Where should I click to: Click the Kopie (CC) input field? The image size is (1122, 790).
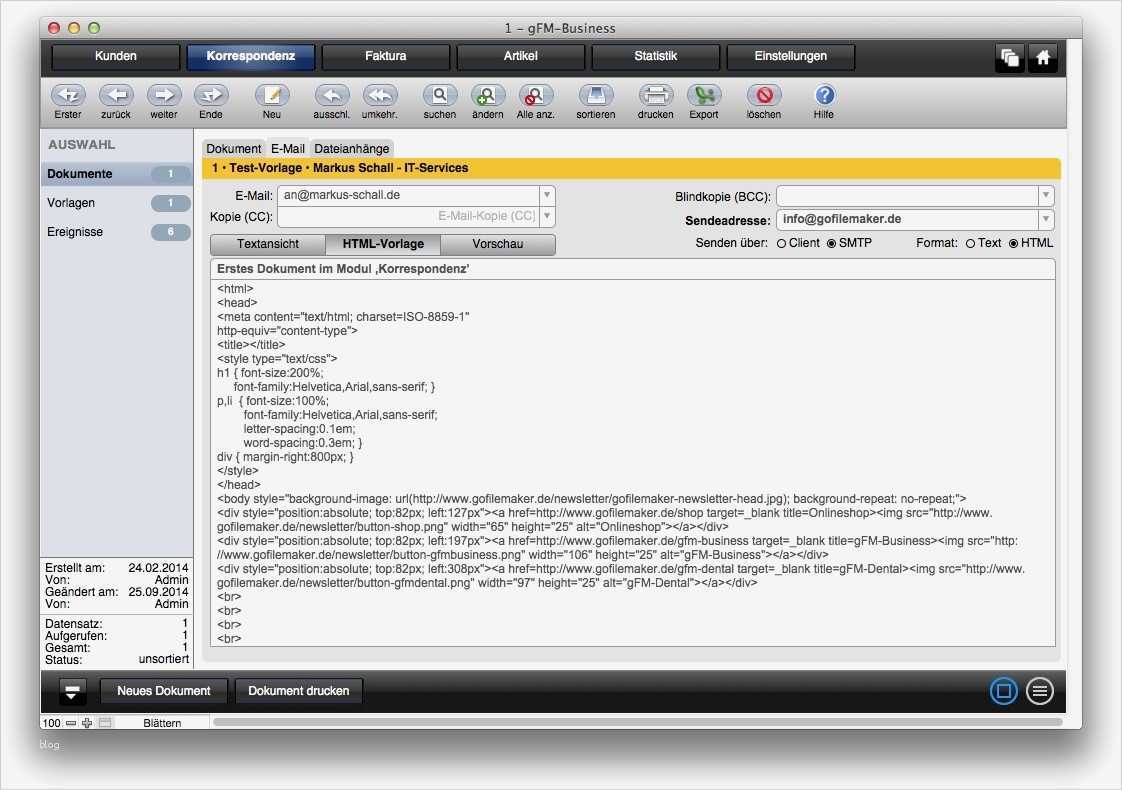(x=409, y=215)
